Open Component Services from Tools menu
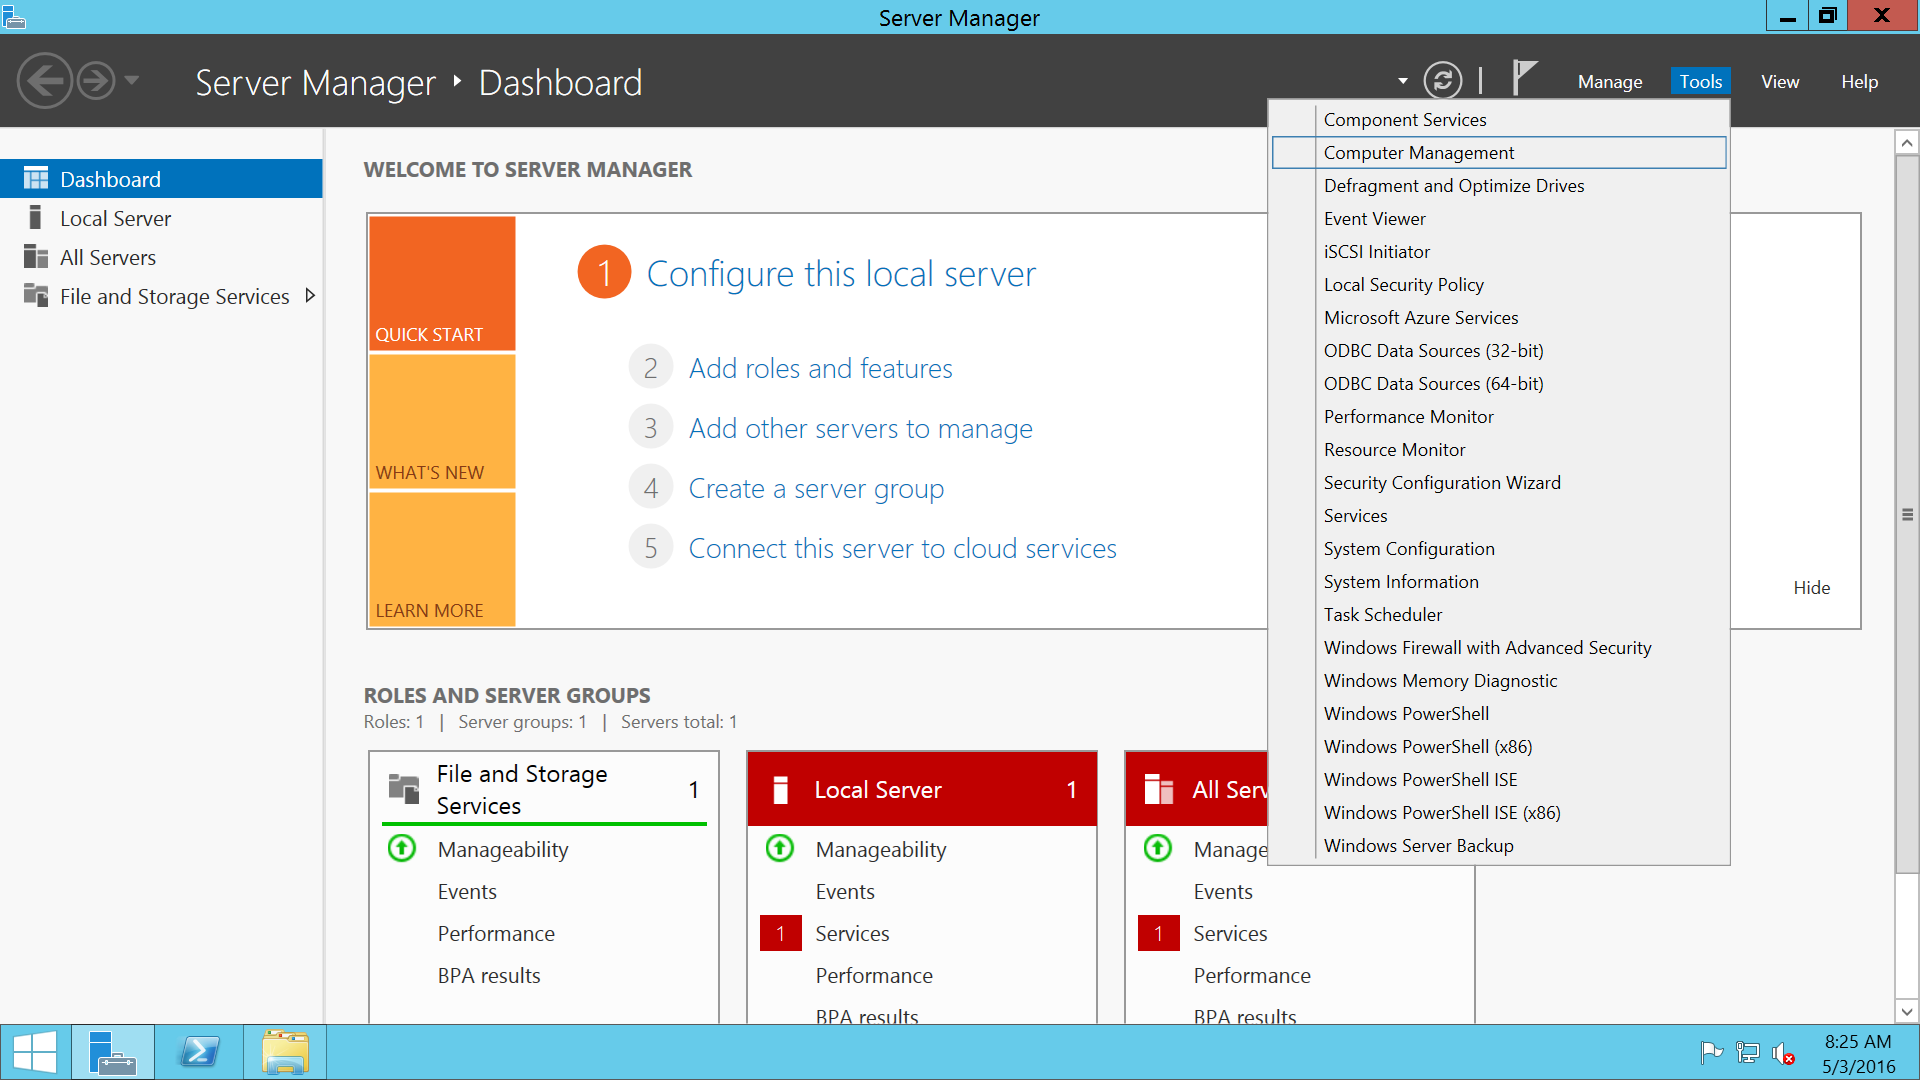 pos(1499,120)
